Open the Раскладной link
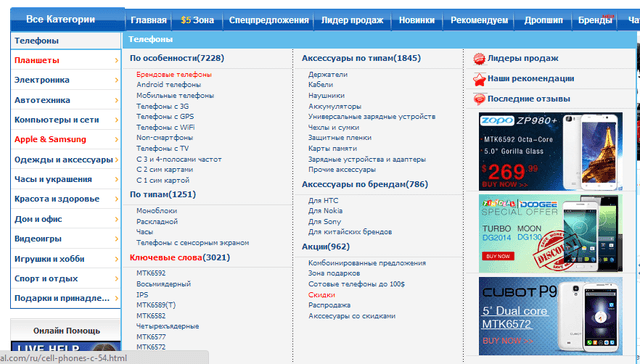The height and width of the screenshot is (364, 640). coord(157,222)
